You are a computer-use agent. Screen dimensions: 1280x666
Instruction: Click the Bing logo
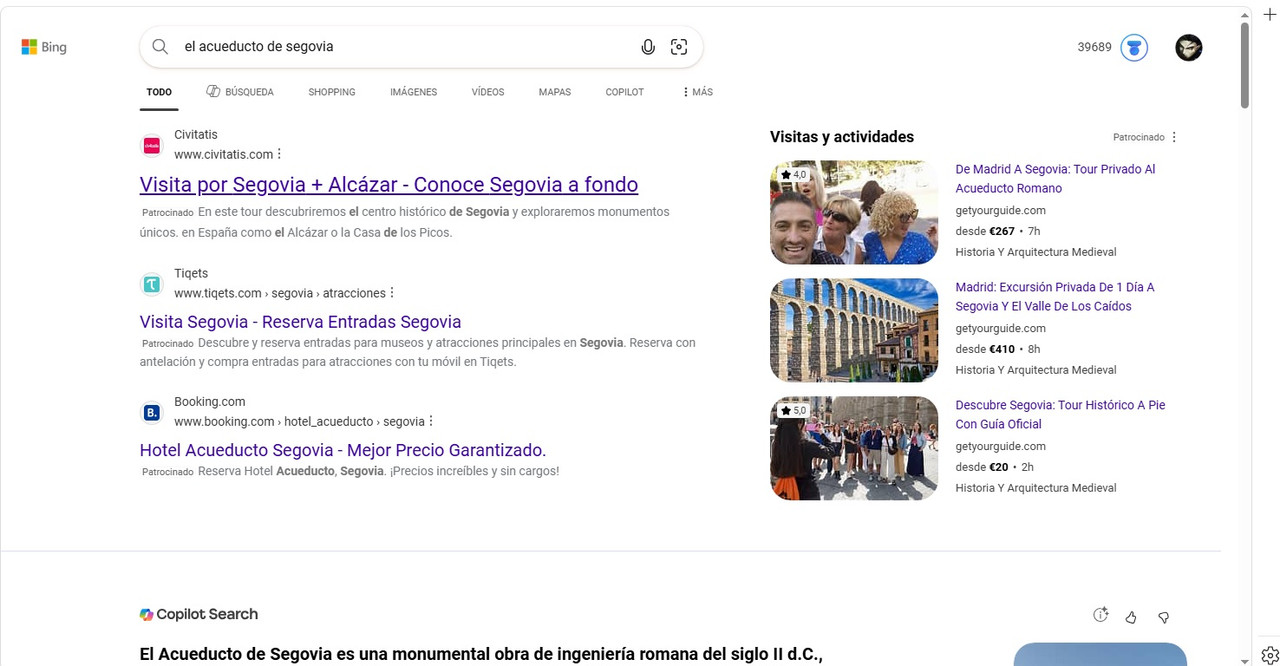click(44, 47)
